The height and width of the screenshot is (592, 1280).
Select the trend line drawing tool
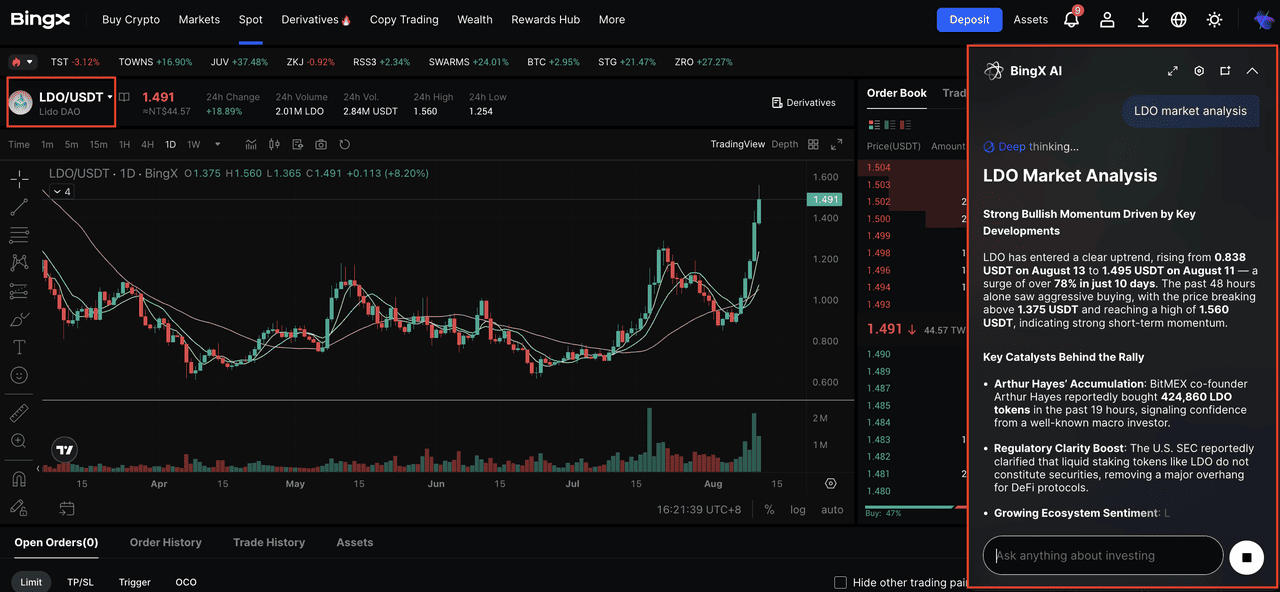click(19, 207)
